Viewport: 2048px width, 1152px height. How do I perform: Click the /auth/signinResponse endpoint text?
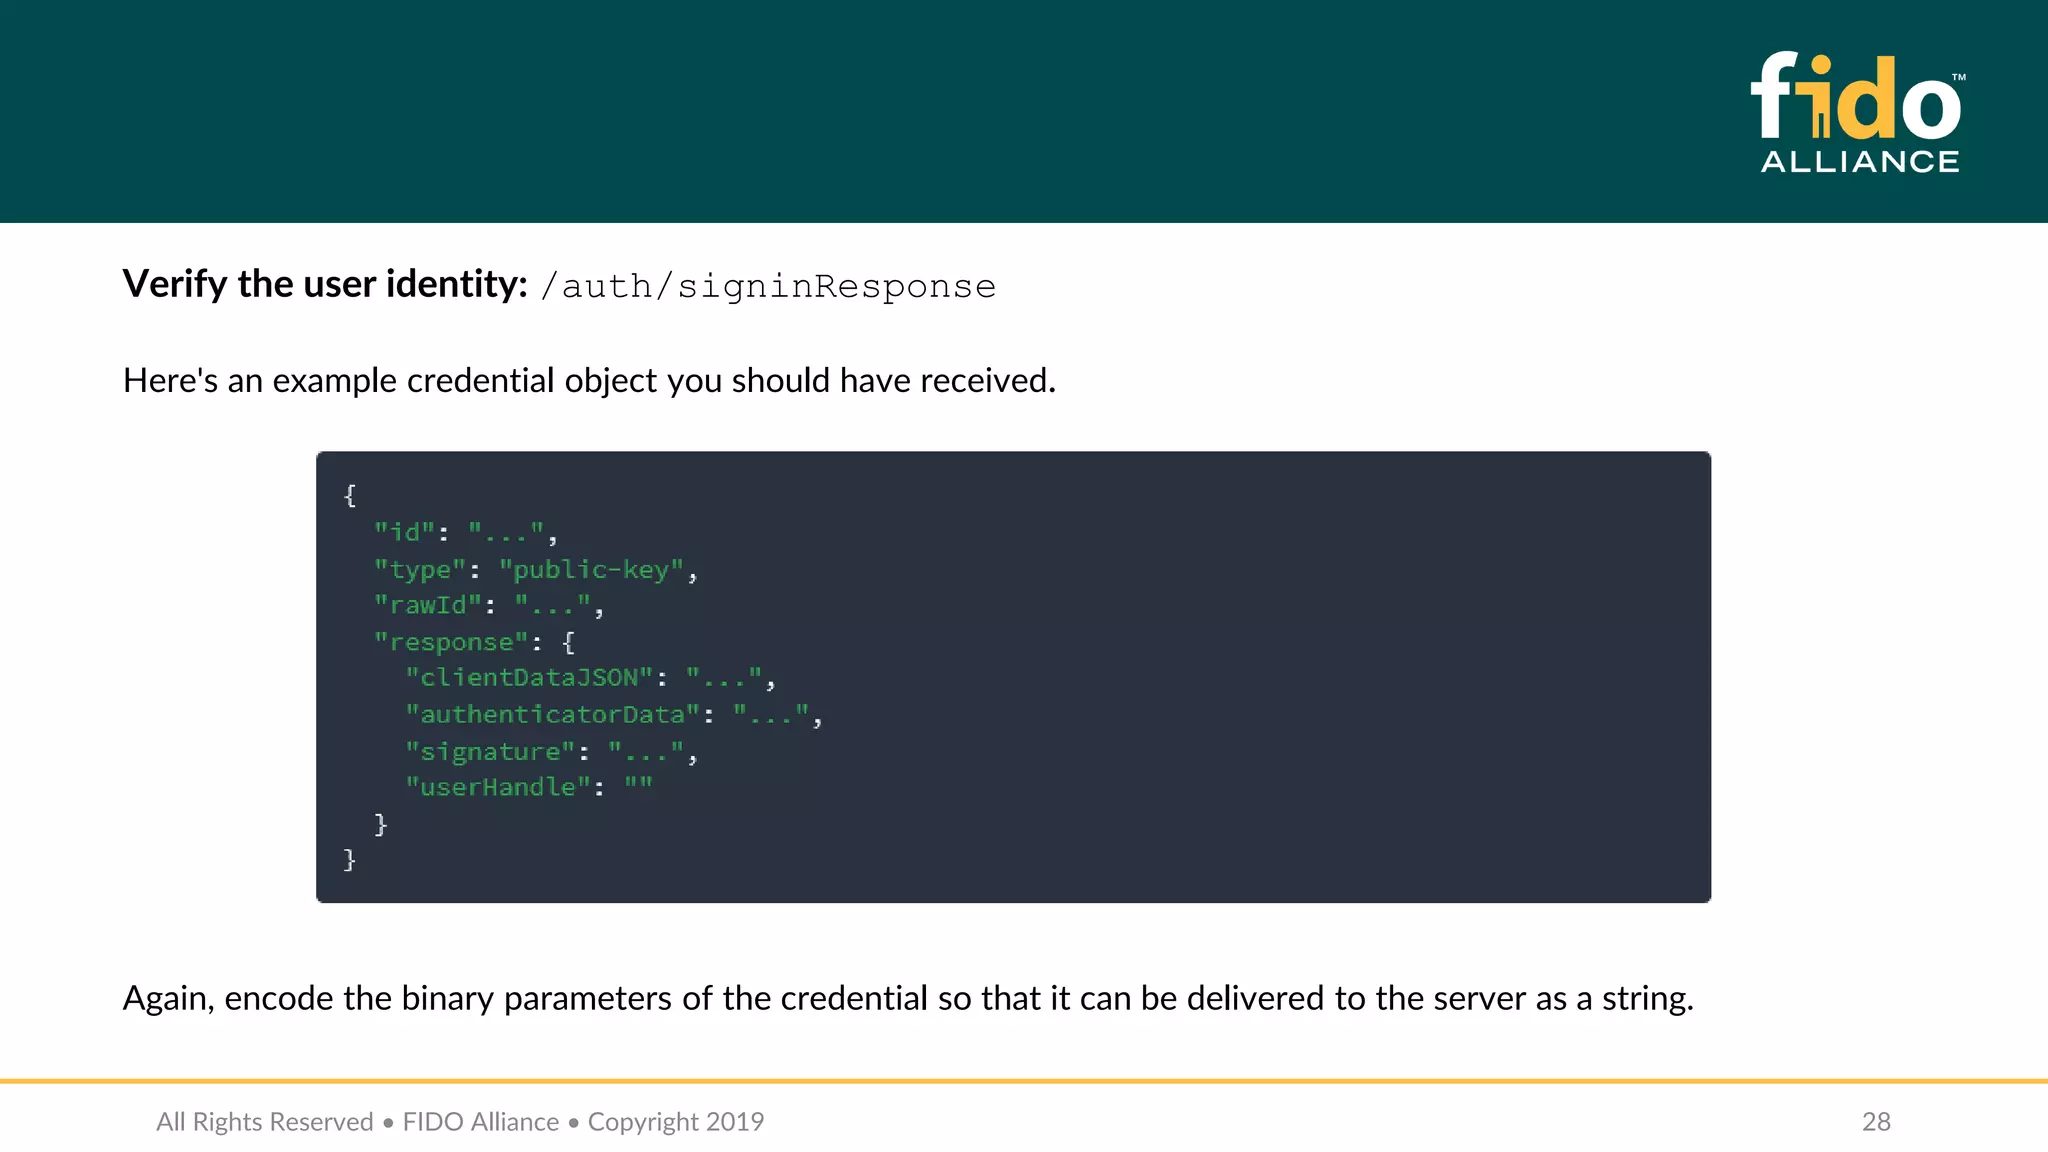tap(768, 287)
